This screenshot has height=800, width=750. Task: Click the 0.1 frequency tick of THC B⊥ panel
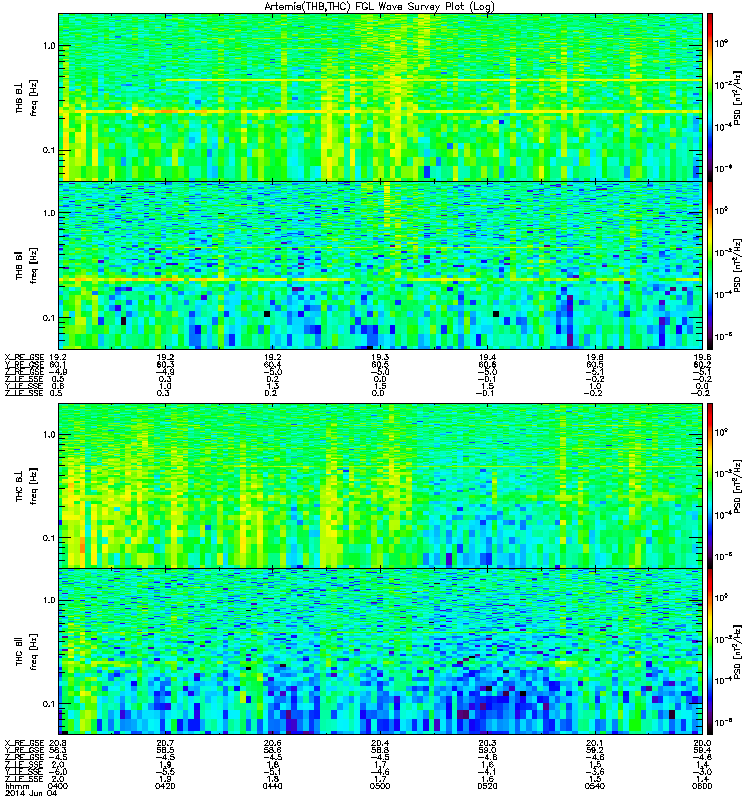coord(49,538)
